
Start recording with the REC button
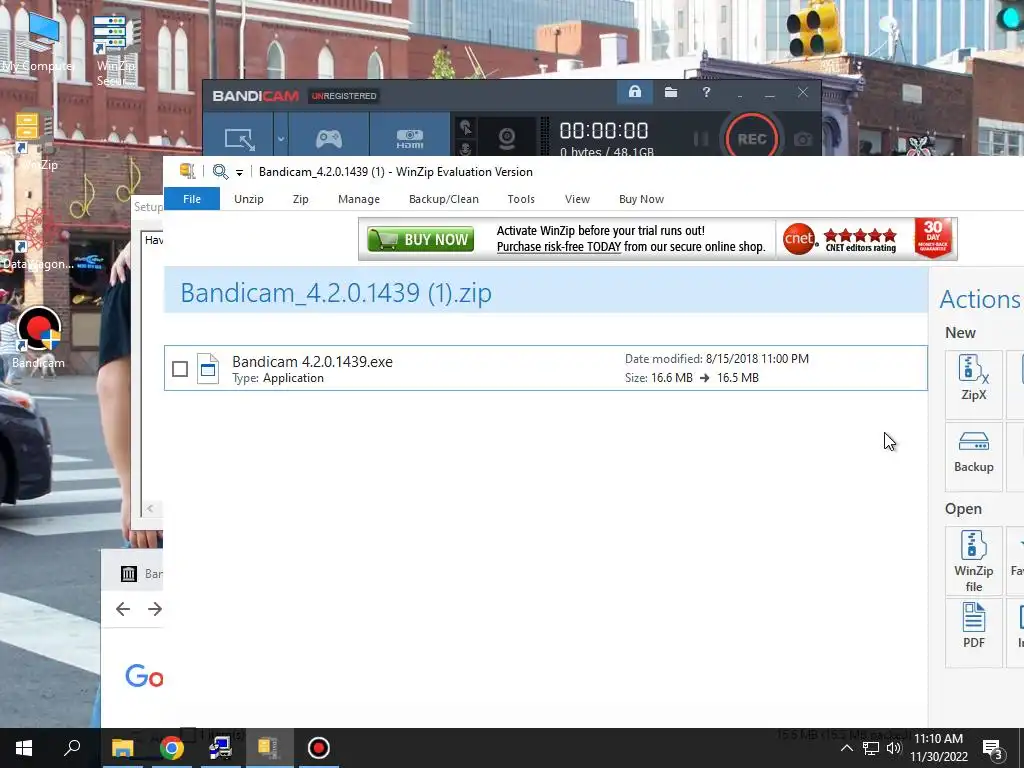(752, 138)
